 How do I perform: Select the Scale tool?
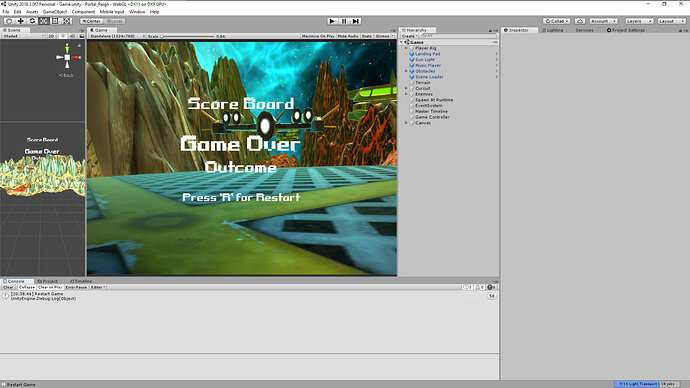coord(44,21)
